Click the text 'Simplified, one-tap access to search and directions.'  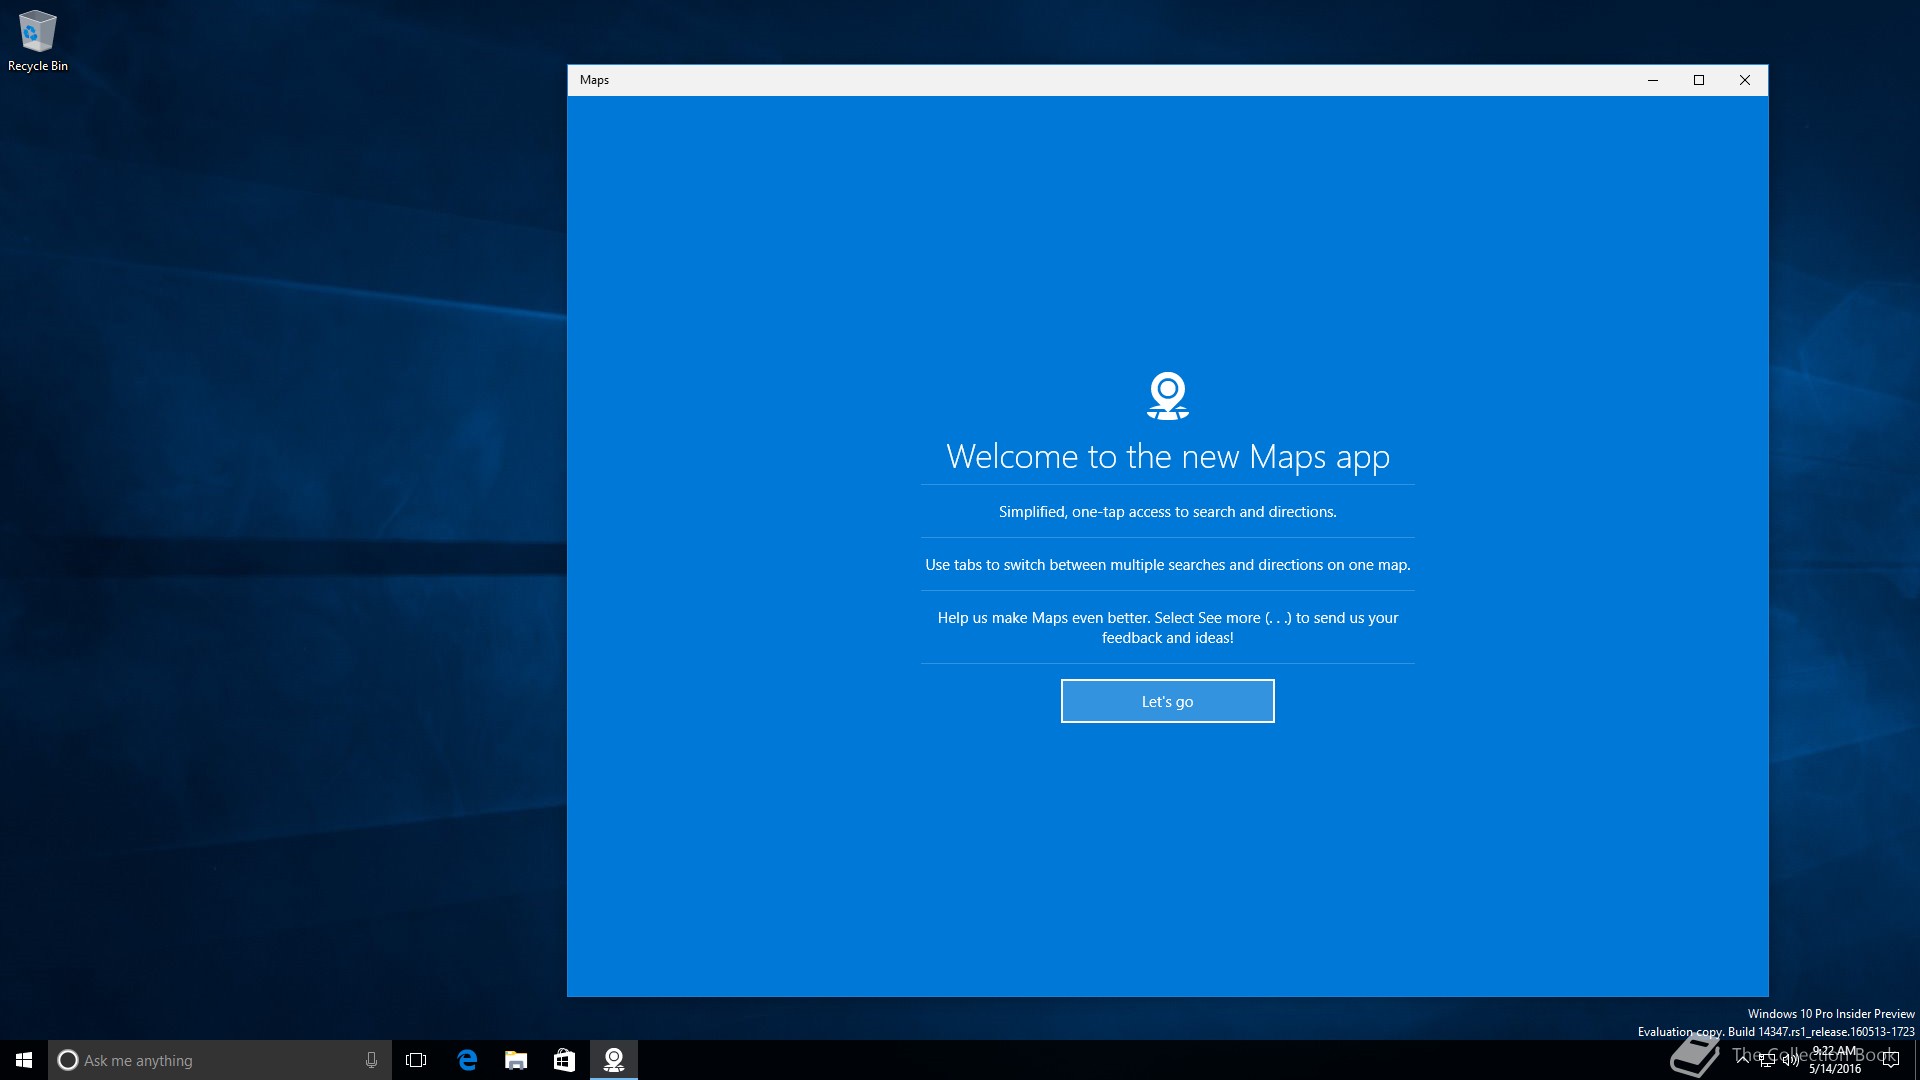[x=1168, y=512]
